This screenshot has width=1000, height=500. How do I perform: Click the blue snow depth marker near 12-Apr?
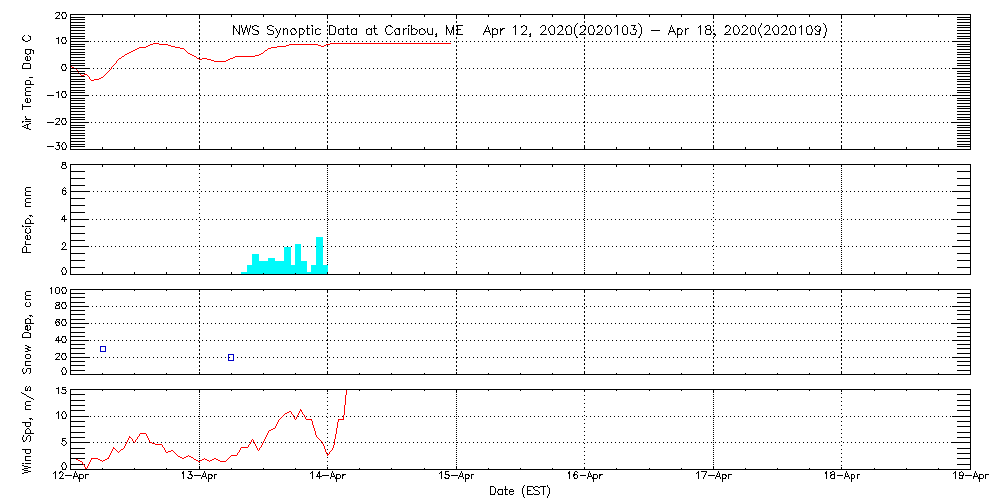[x=103, y=349]
